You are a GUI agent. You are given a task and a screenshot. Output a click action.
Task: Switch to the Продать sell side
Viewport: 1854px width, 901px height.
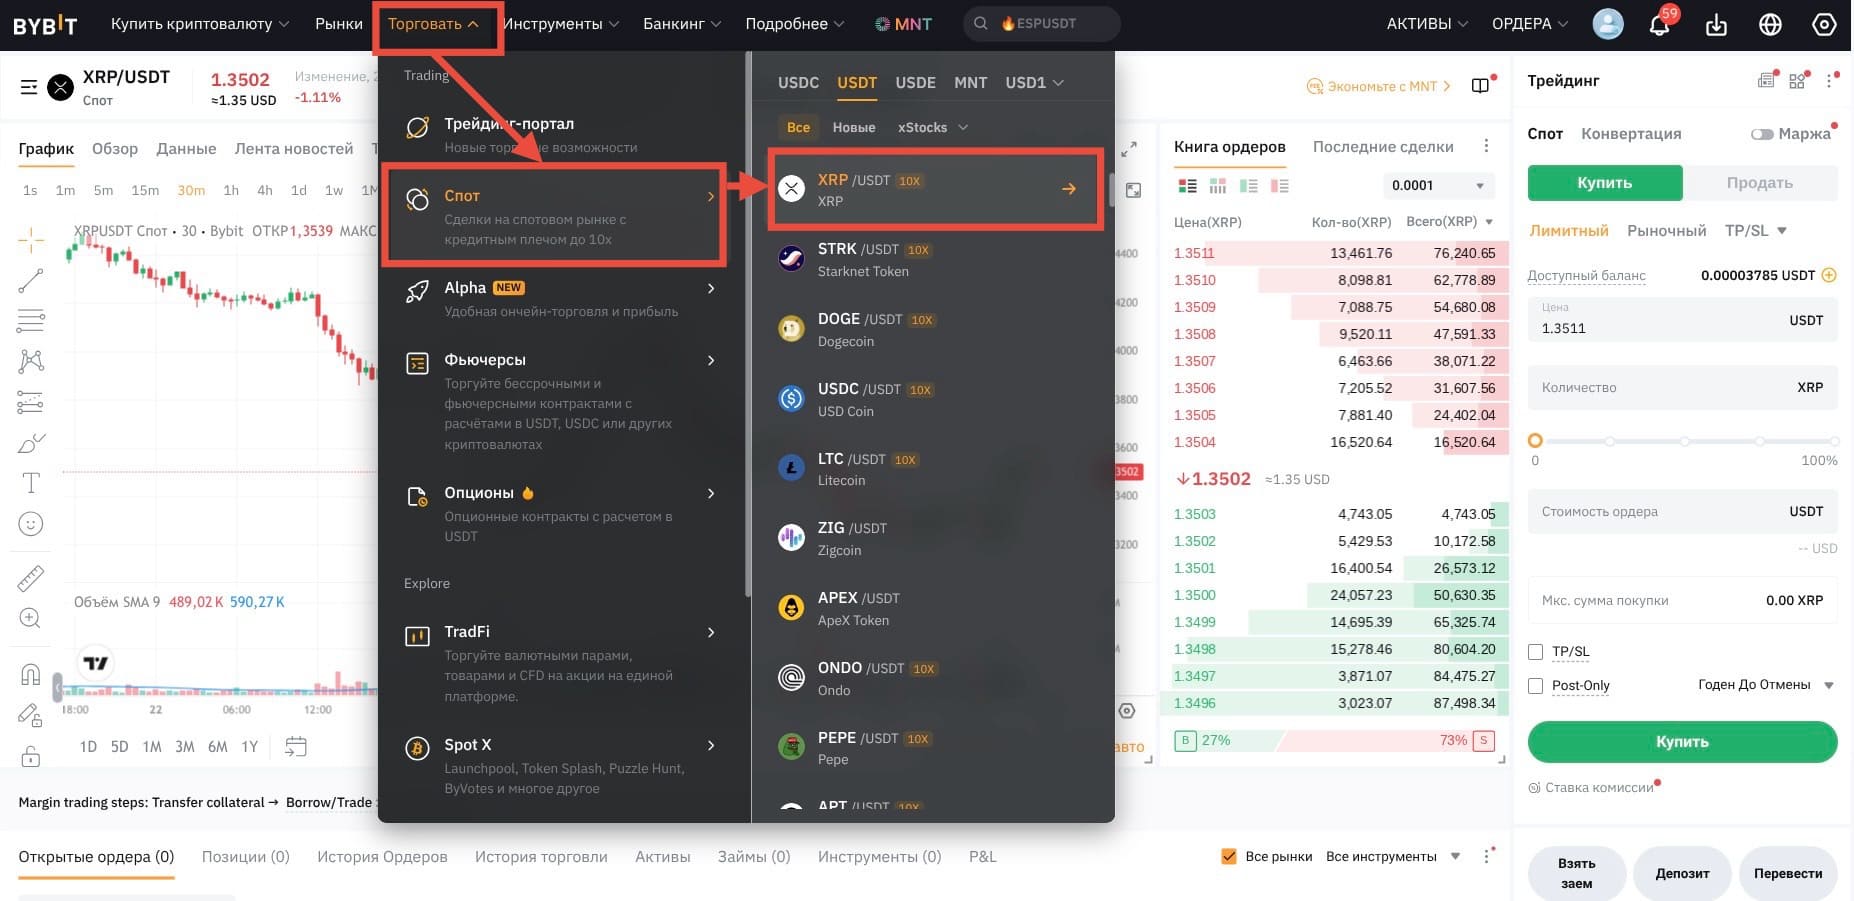tap(1760, 183)
